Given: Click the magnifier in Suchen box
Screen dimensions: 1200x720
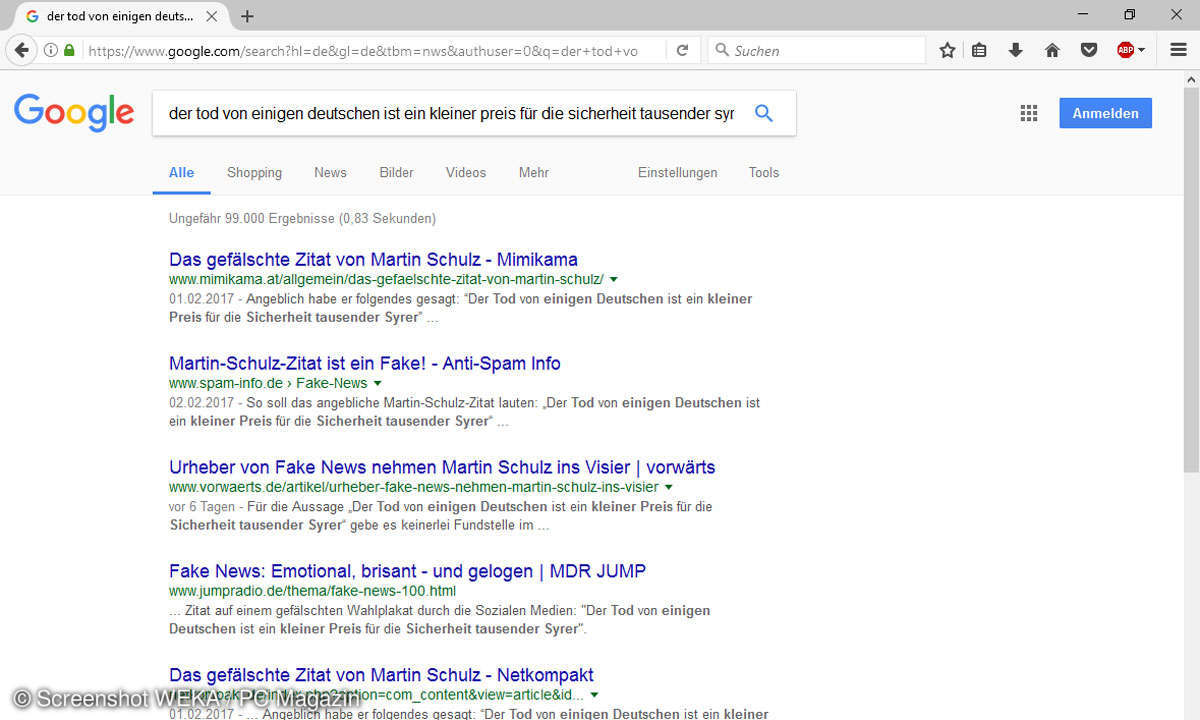Looking at the screenshot, I should (x=721, y=50).
